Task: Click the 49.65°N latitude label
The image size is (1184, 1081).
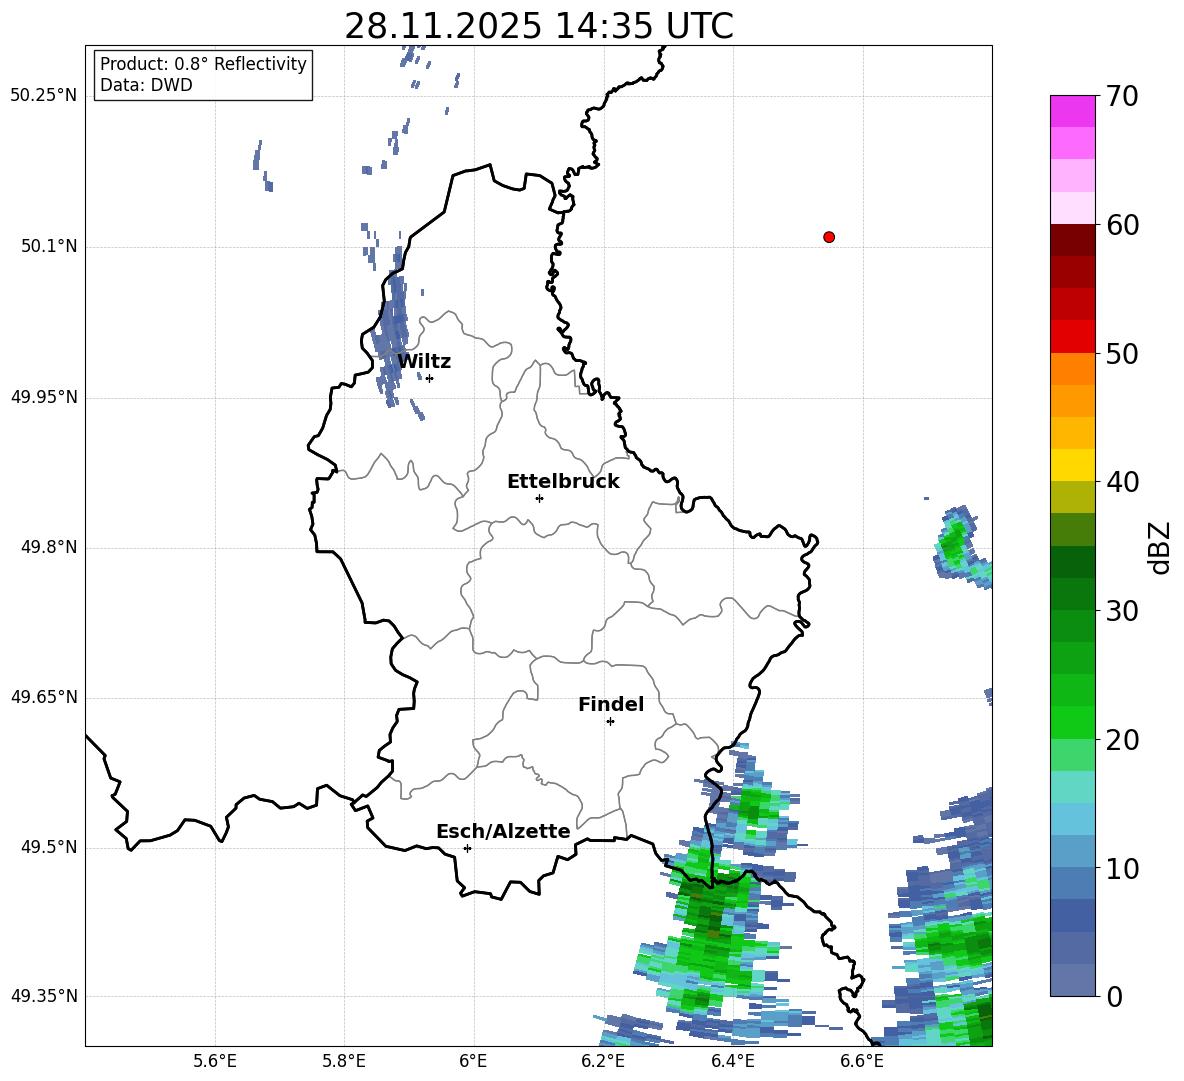Action: 44,697
